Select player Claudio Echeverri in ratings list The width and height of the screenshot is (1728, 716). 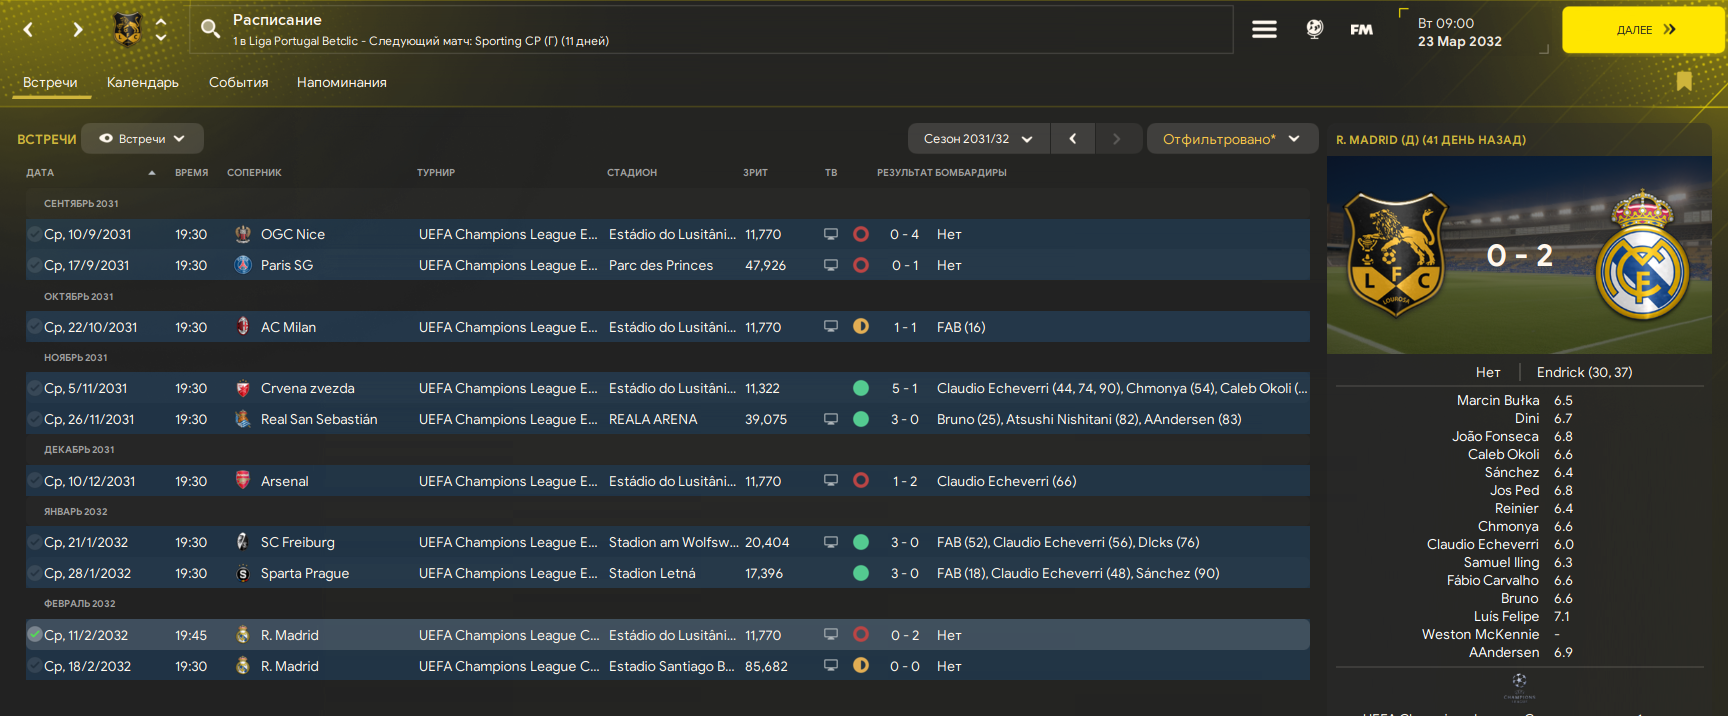pyautogui.click(x=1482, y=544)
